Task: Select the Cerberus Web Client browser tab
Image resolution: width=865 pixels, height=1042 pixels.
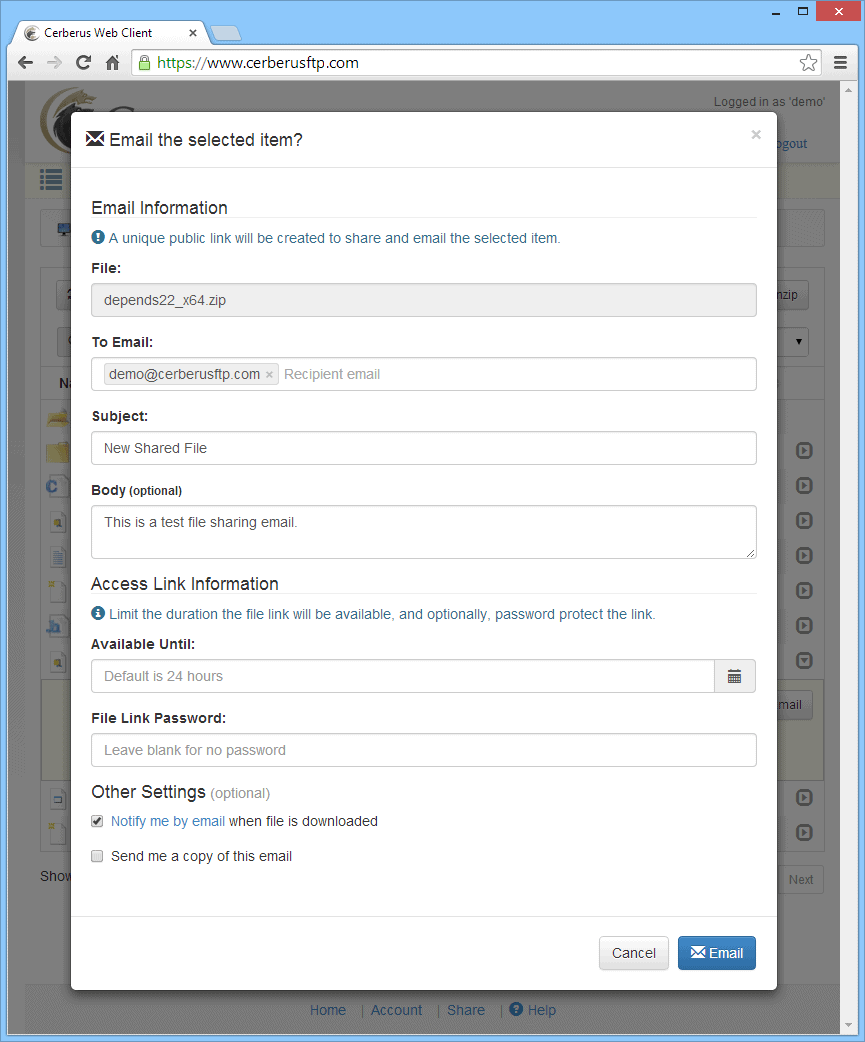Action: [100, 32]
